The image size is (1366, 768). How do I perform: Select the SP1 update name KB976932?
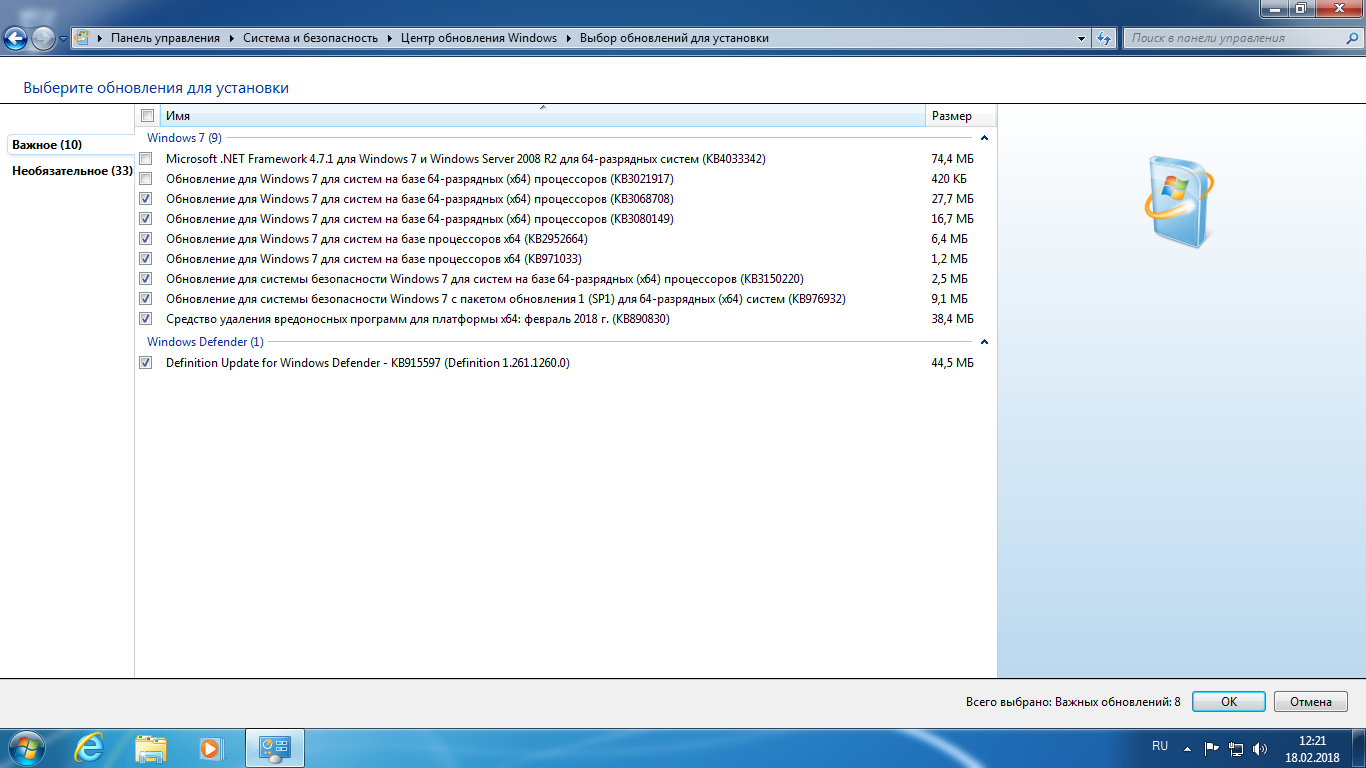(x=506, y=299)
